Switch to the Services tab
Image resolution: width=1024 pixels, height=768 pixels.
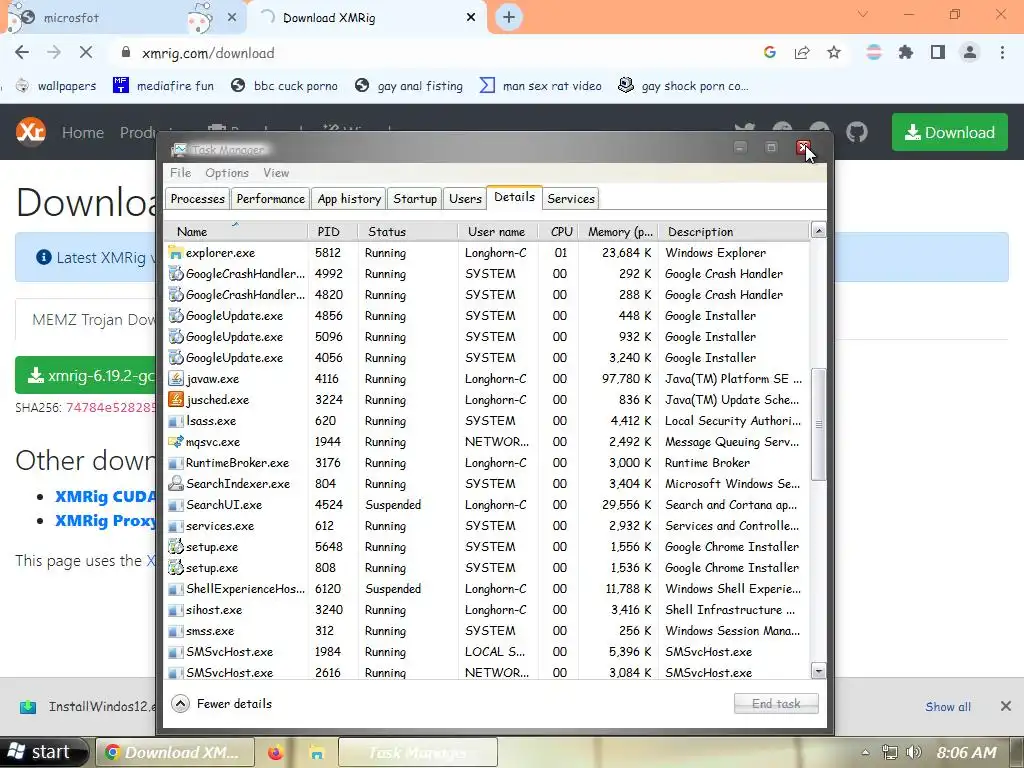571,199
